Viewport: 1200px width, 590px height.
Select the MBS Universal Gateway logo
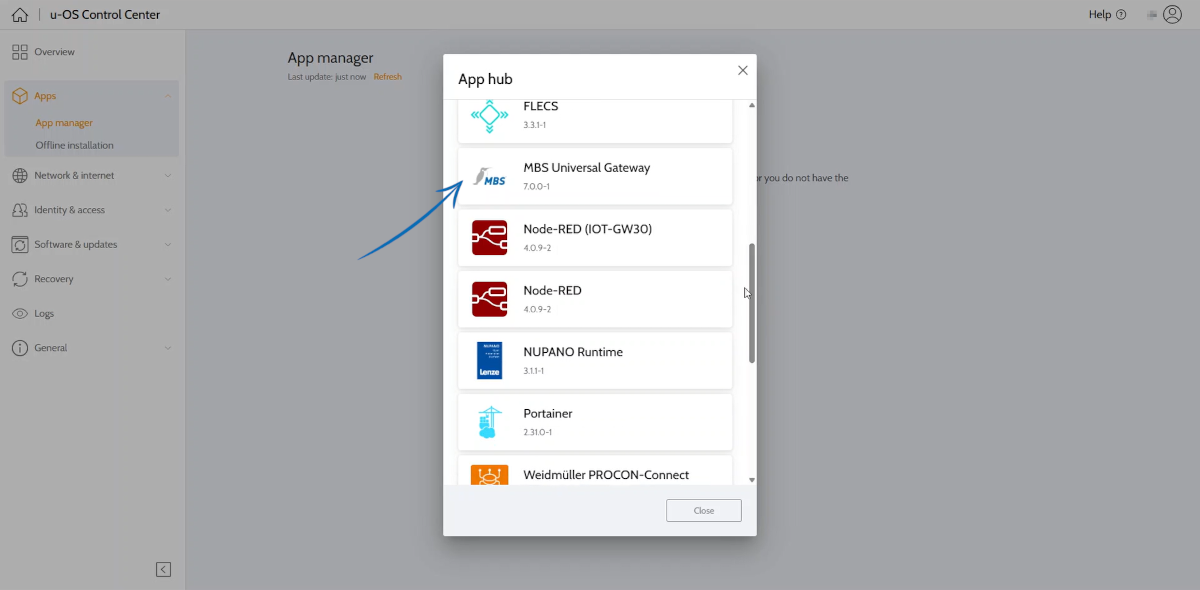point(489,177)
